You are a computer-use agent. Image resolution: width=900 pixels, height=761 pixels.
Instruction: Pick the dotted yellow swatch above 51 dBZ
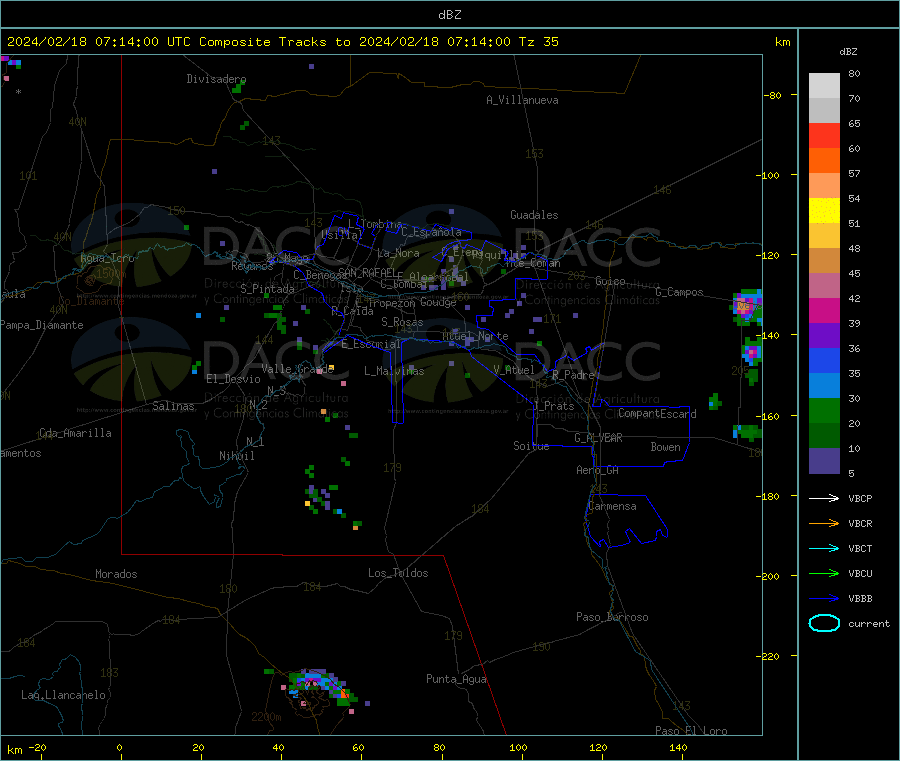coord(824,211)
